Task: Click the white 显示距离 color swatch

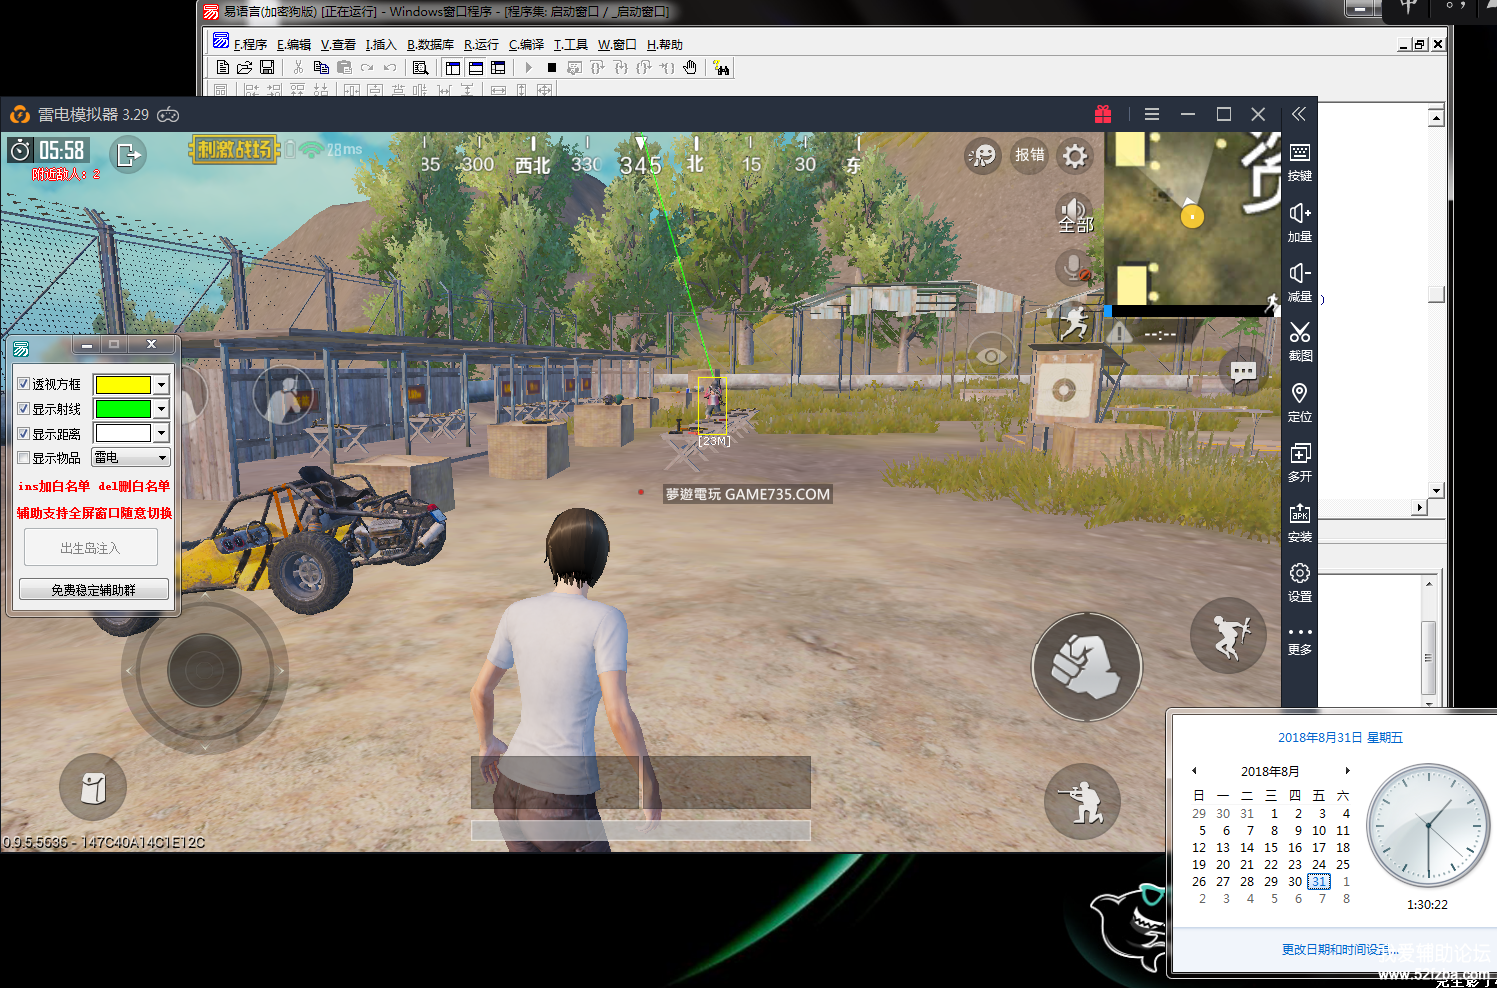Action: coord(123,433)
